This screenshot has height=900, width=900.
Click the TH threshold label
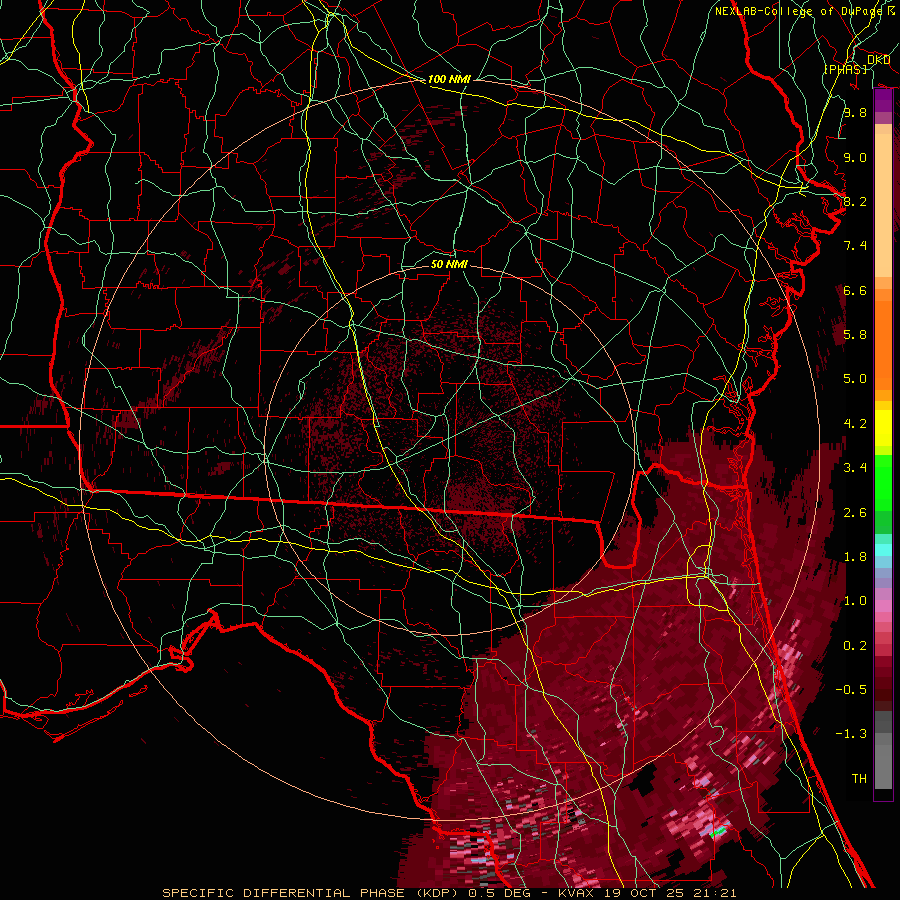(859, 779)
